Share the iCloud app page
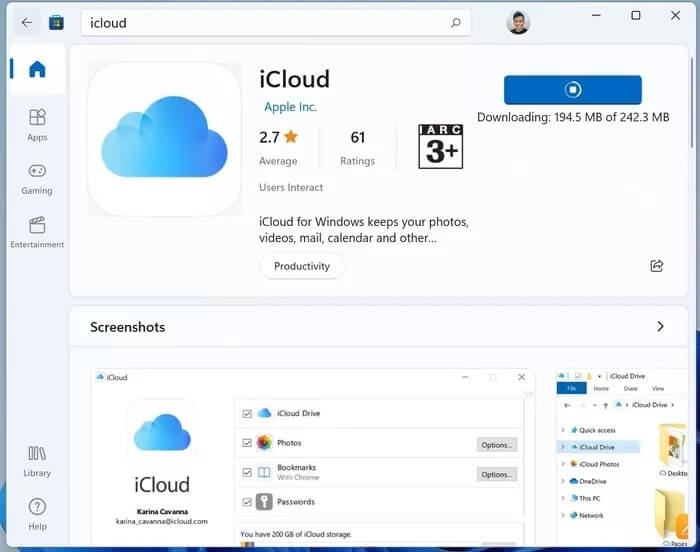The image size is (700, 552). (657, 266)
